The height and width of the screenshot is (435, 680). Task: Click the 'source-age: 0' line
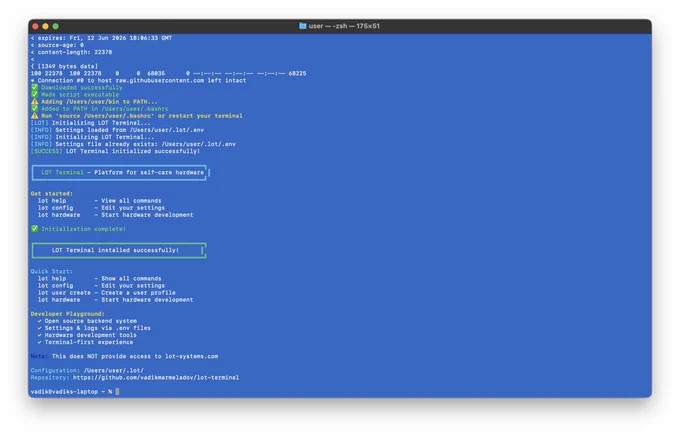pos(57,45)
